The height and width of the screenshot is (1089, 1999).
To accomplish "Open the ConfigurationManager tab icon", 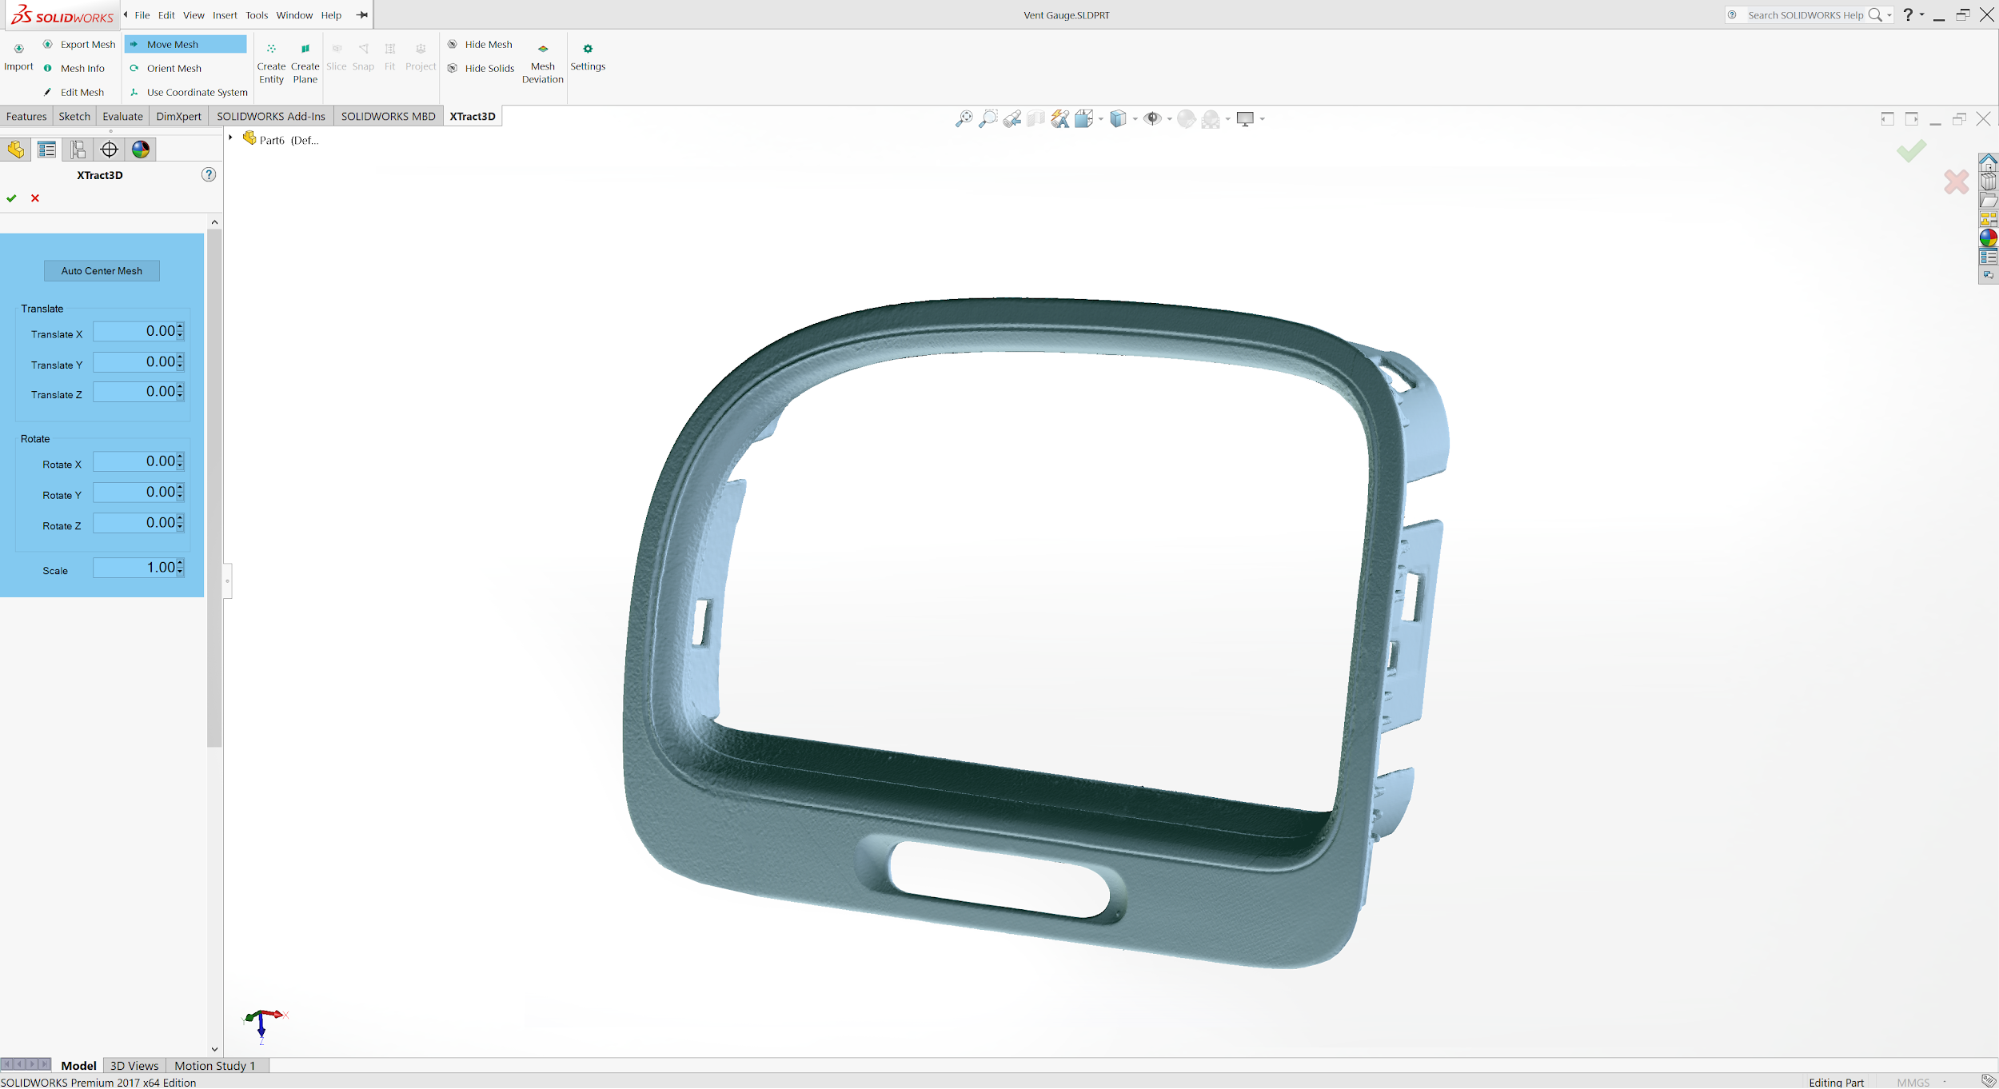I will click(78, 149).
